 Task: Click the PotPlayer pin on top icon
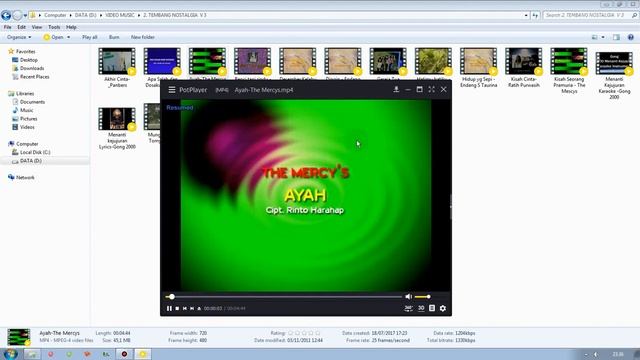[x=396, y=89]
